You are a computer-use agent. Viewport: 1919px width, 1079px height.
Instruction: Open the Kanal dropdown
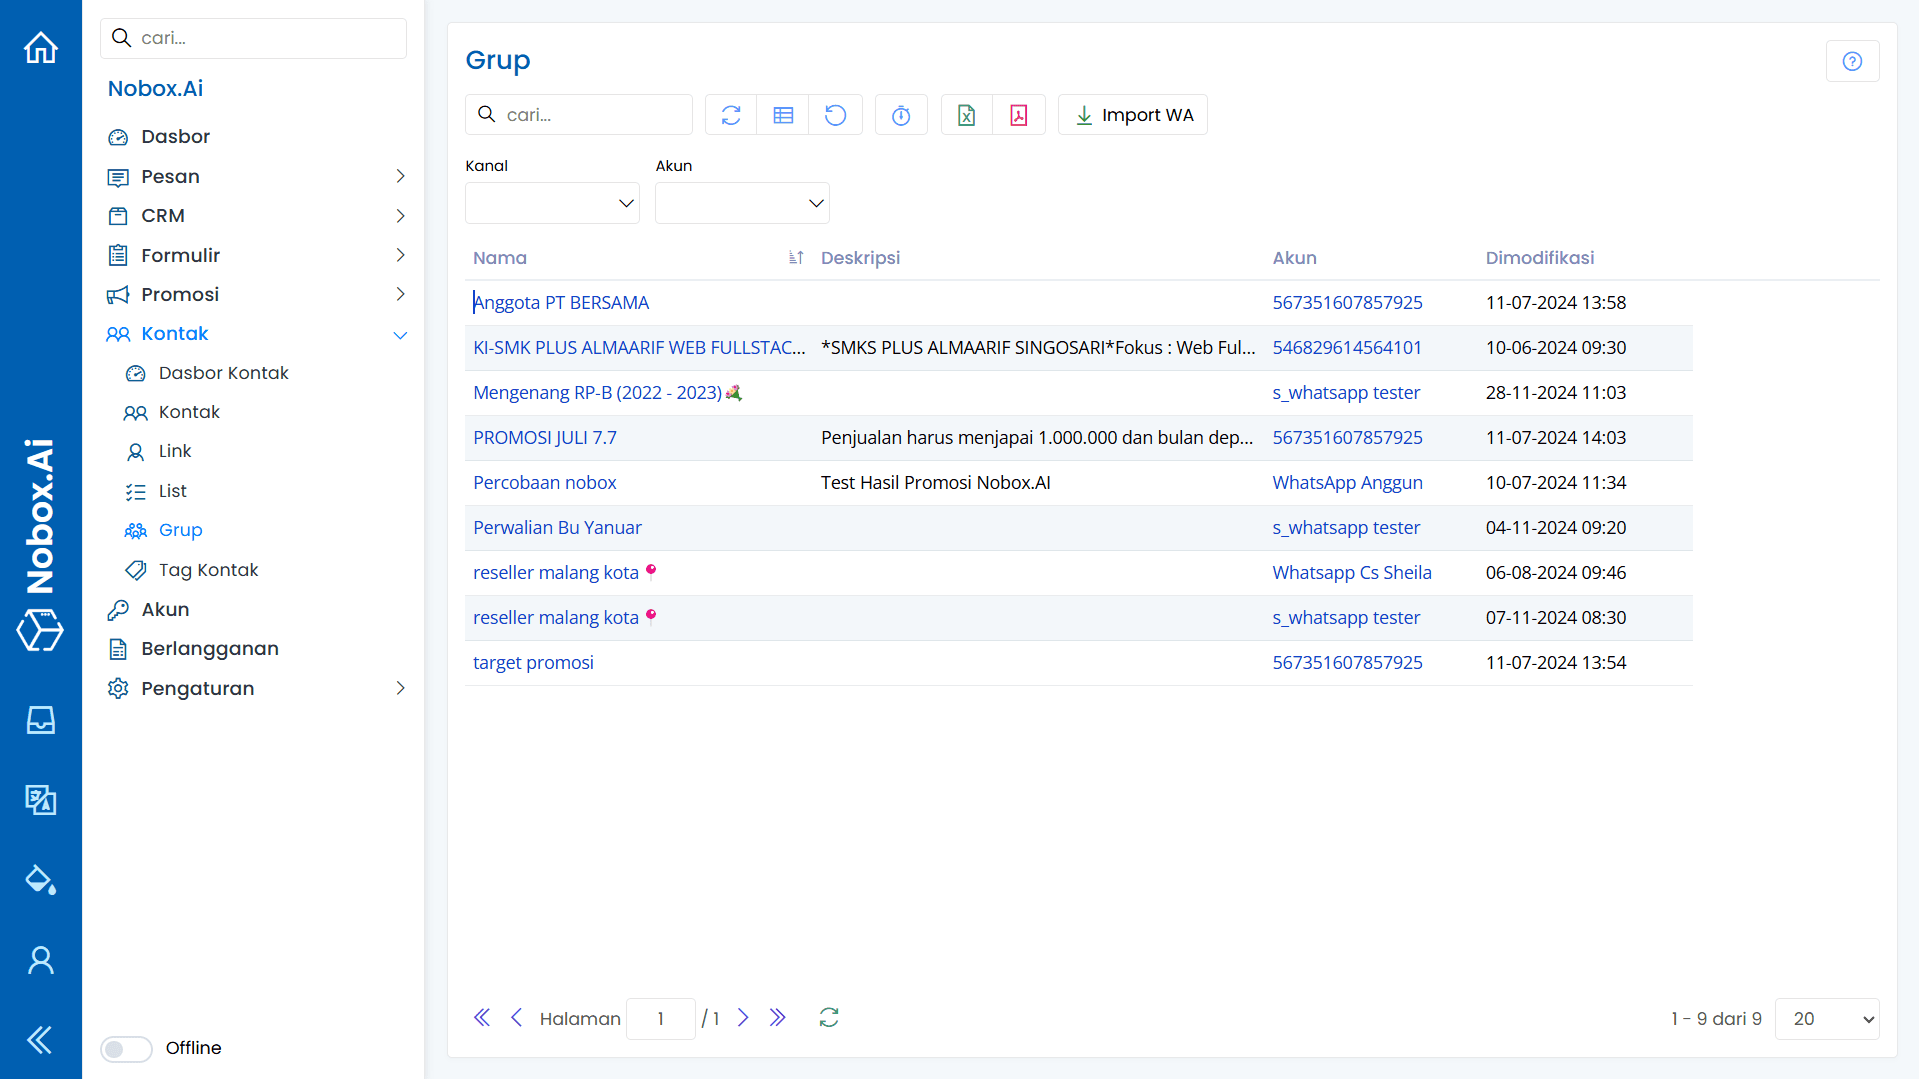pos(552,203)
